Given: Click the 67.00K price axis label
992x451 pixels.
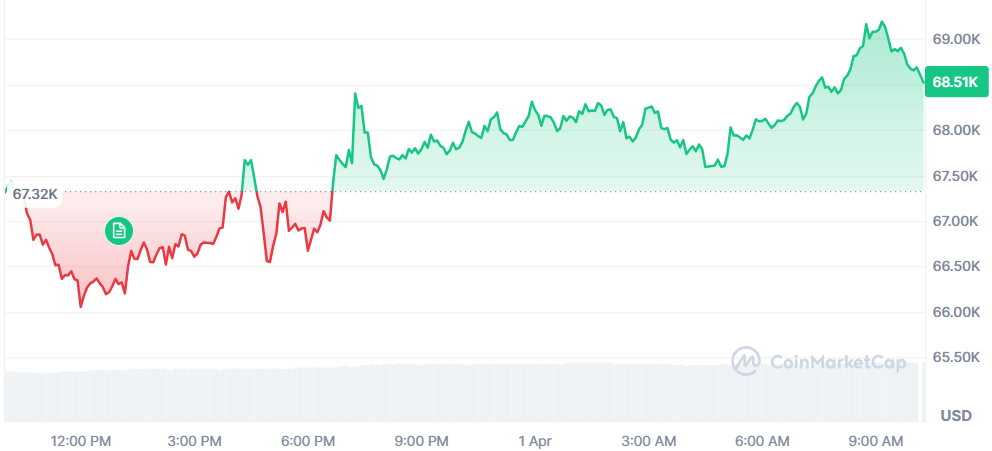Looking at the screenshot, I should [956, 221].
